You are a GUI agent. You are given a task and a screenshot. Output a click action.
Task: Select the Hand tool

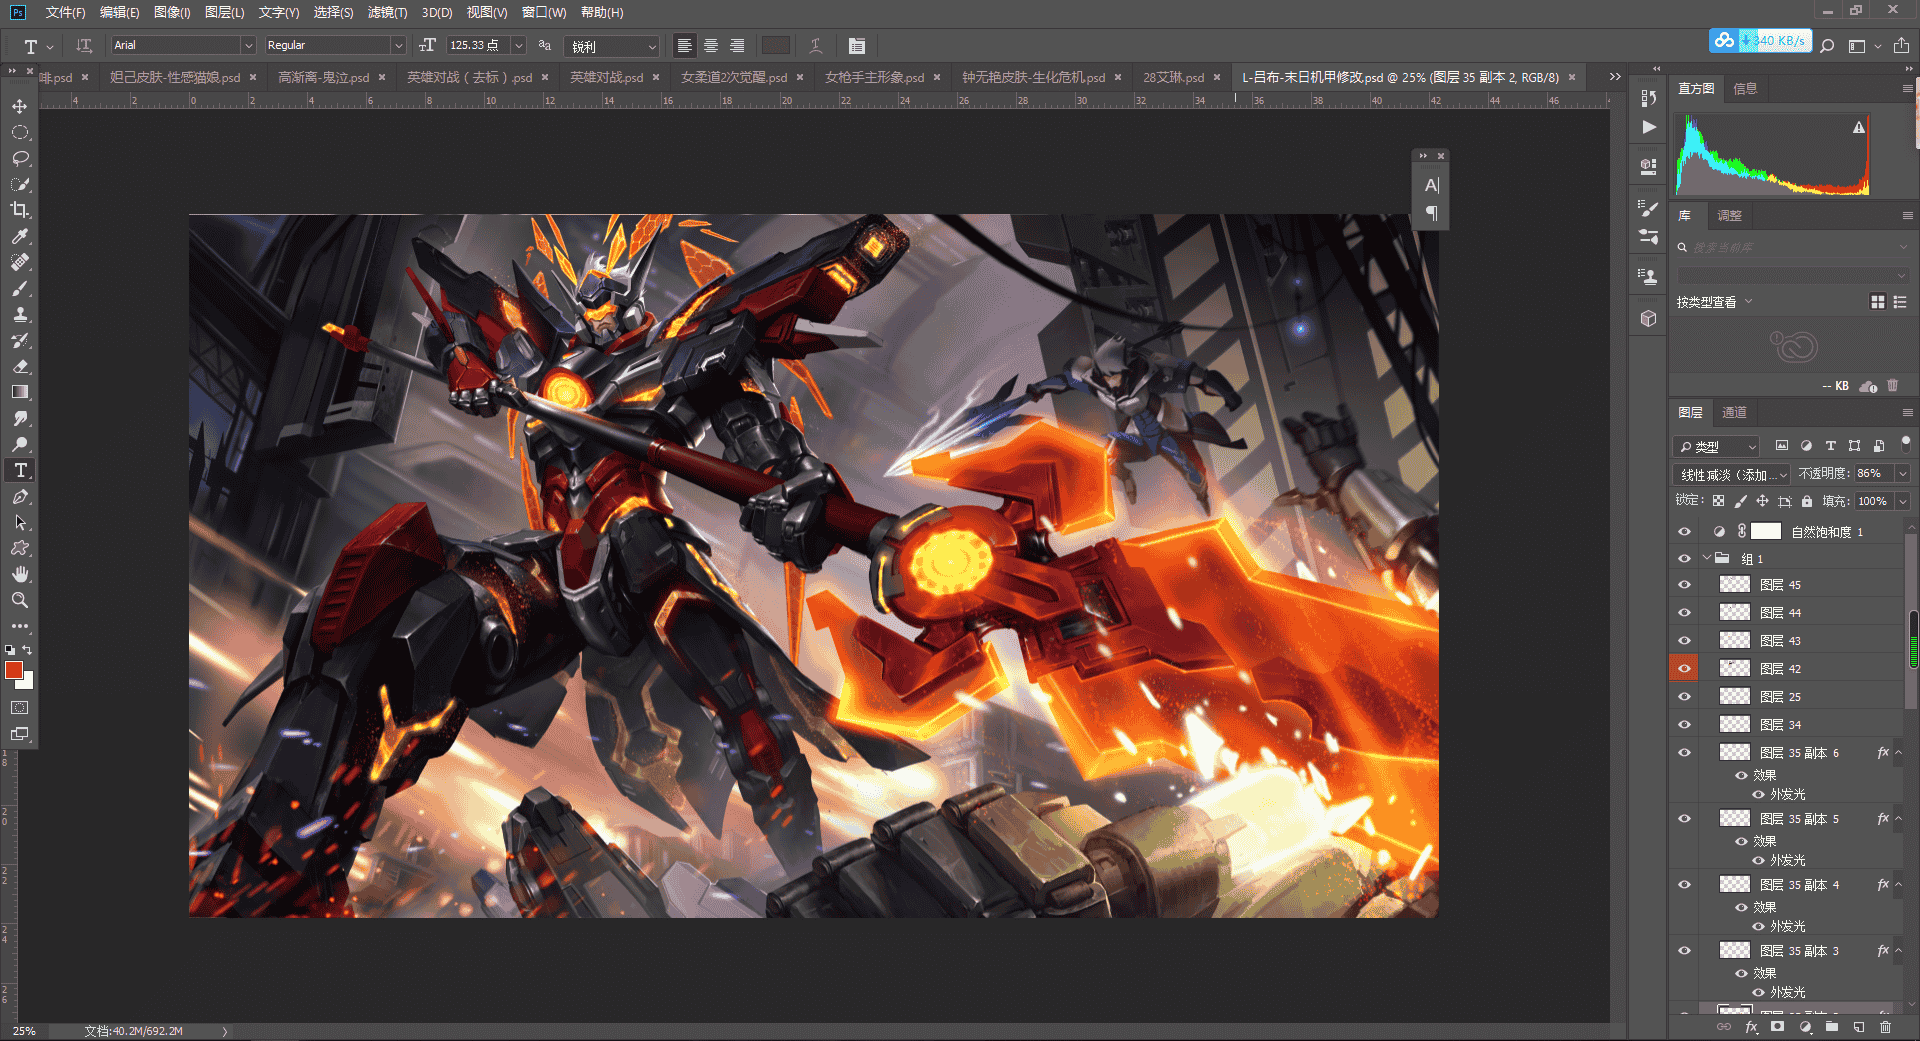20,574
